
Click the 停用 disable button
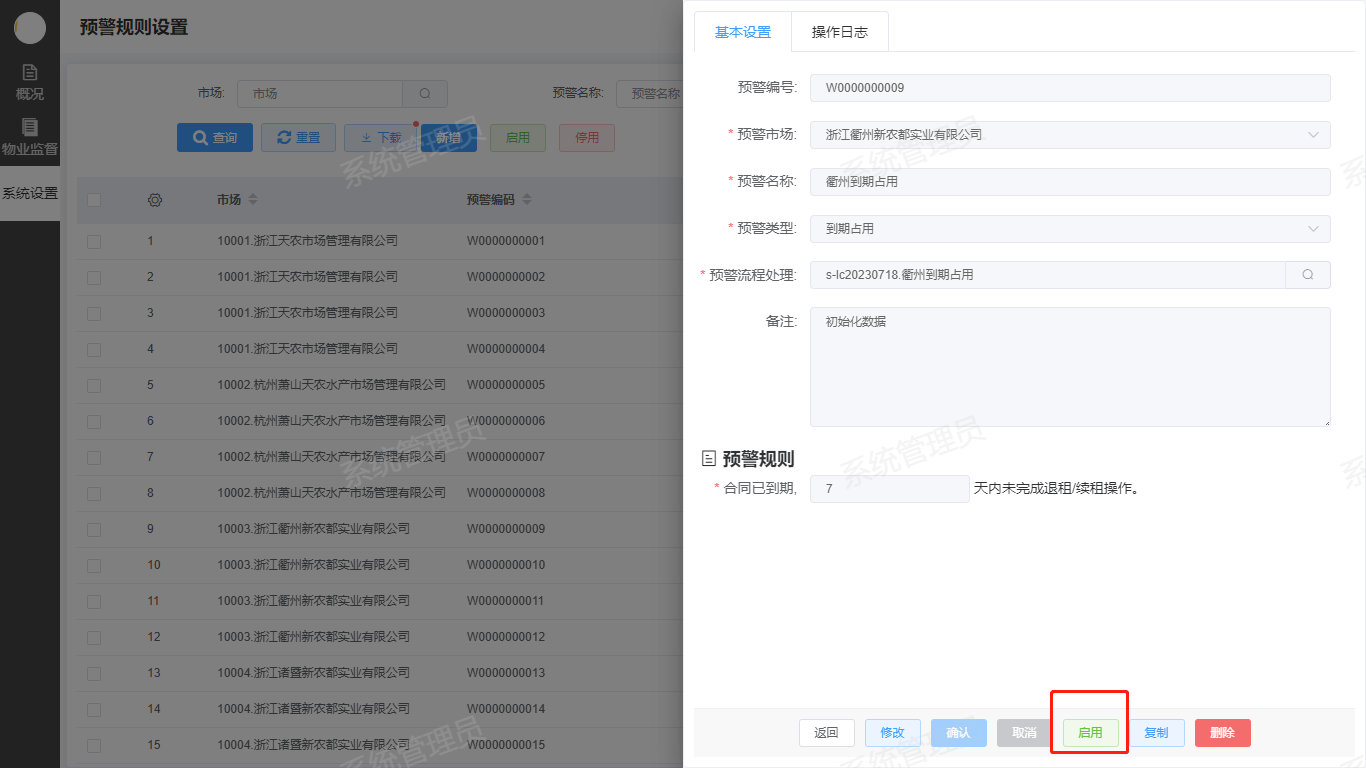point(587,138)
